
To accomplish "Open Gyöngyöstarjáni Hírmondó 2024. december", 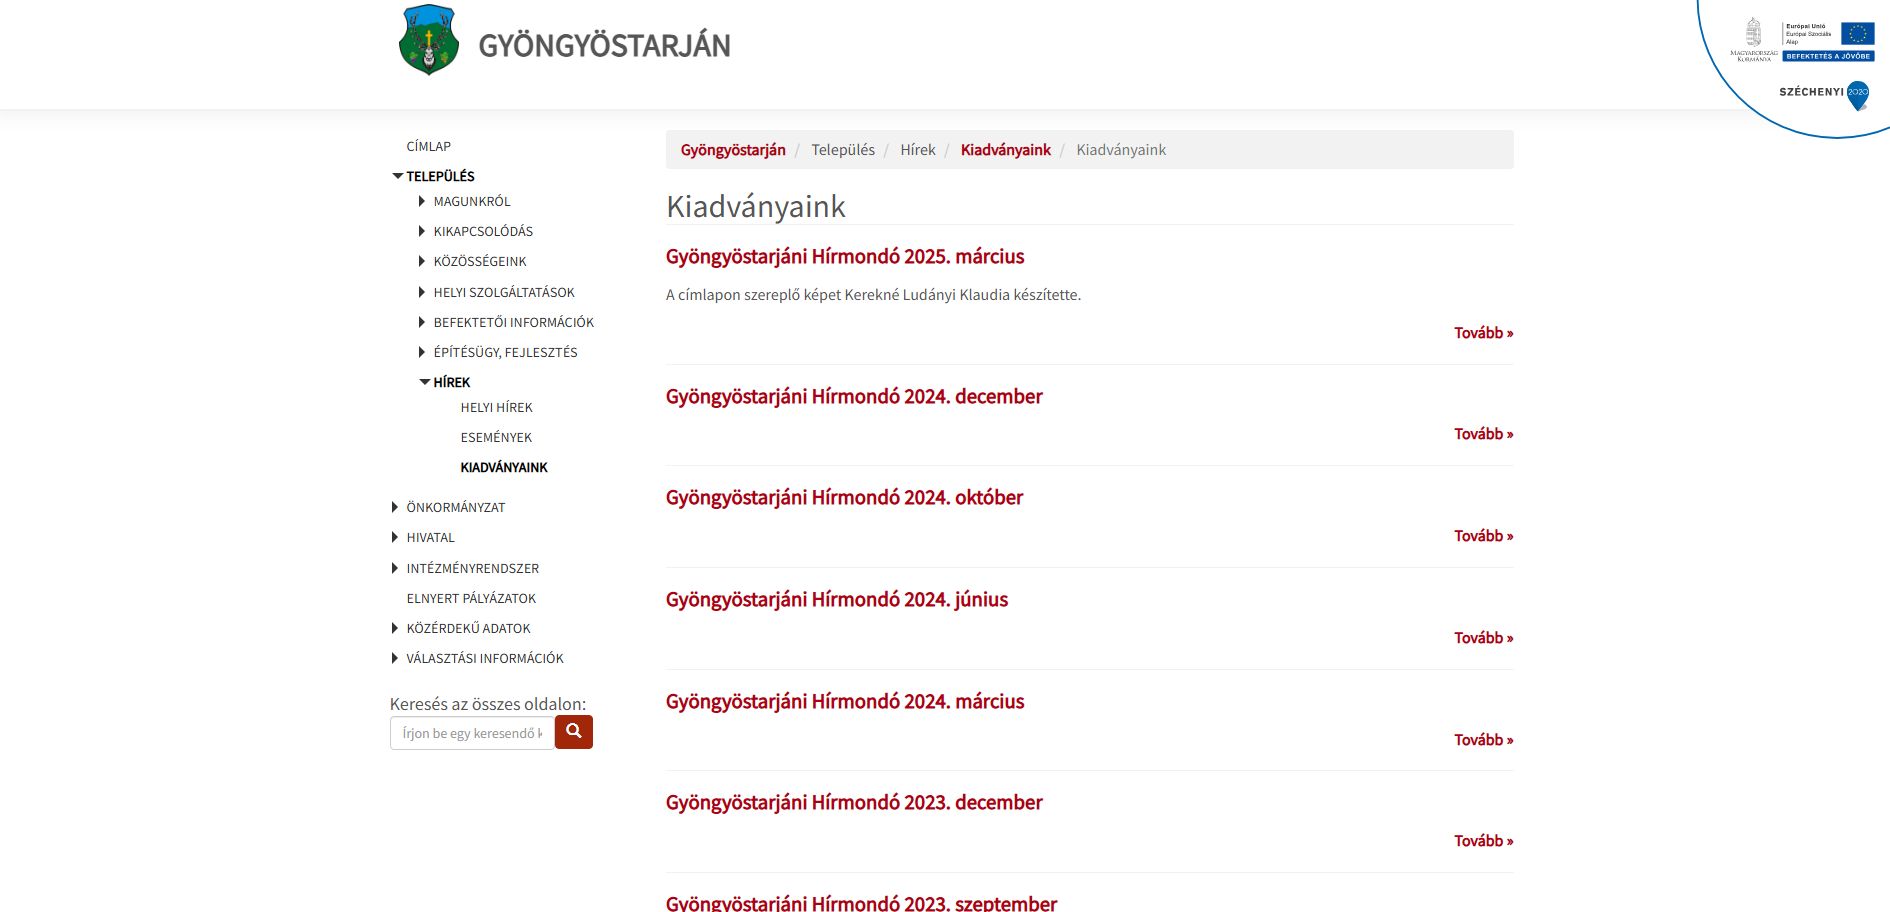I will pos(854,396).
